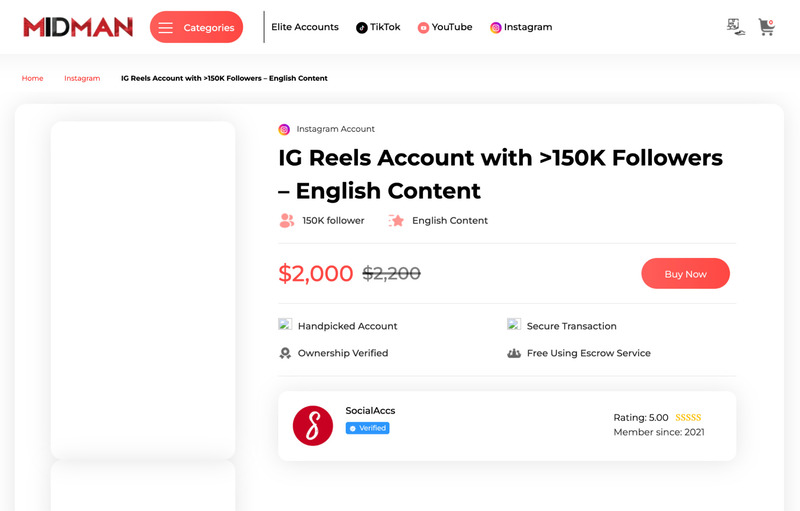Click the Free Using Escrow Service icon
Viewport: 800px width, 511px height.
(x=514, y=353)
